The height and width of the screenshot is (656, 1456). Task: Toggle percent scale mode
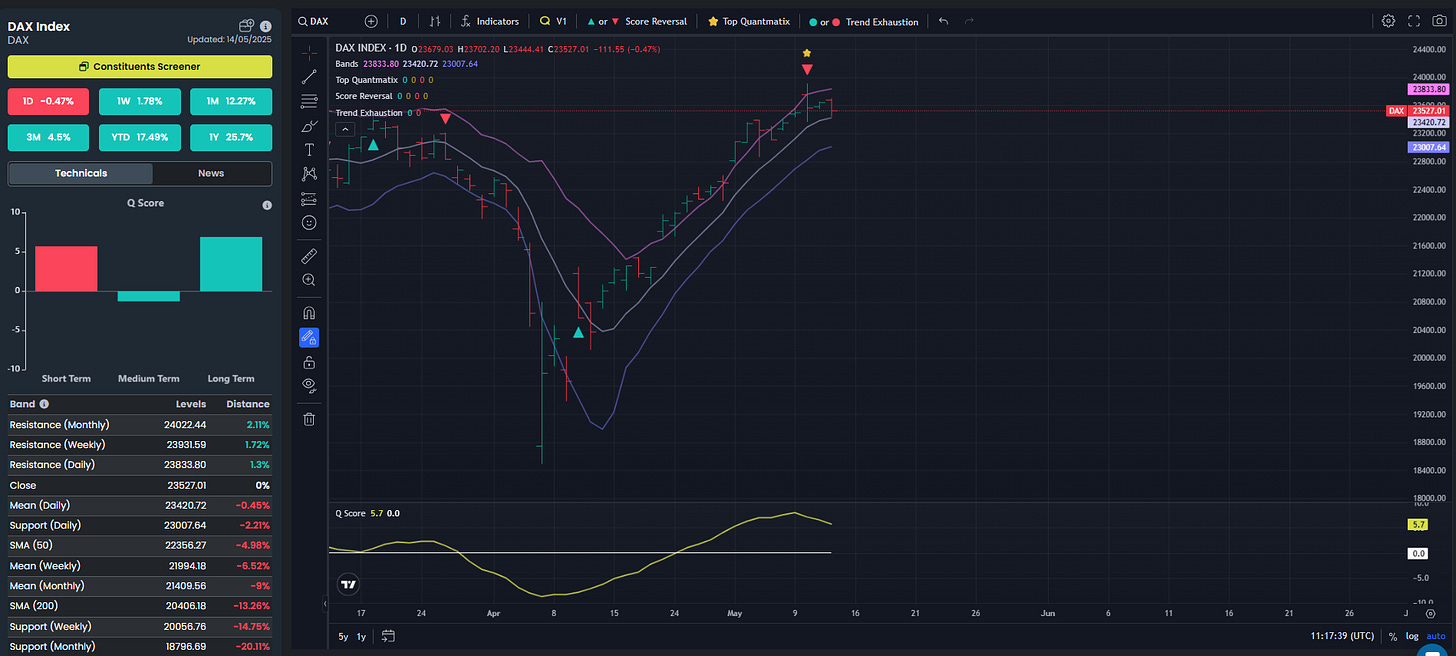[x=1392, y=636]
